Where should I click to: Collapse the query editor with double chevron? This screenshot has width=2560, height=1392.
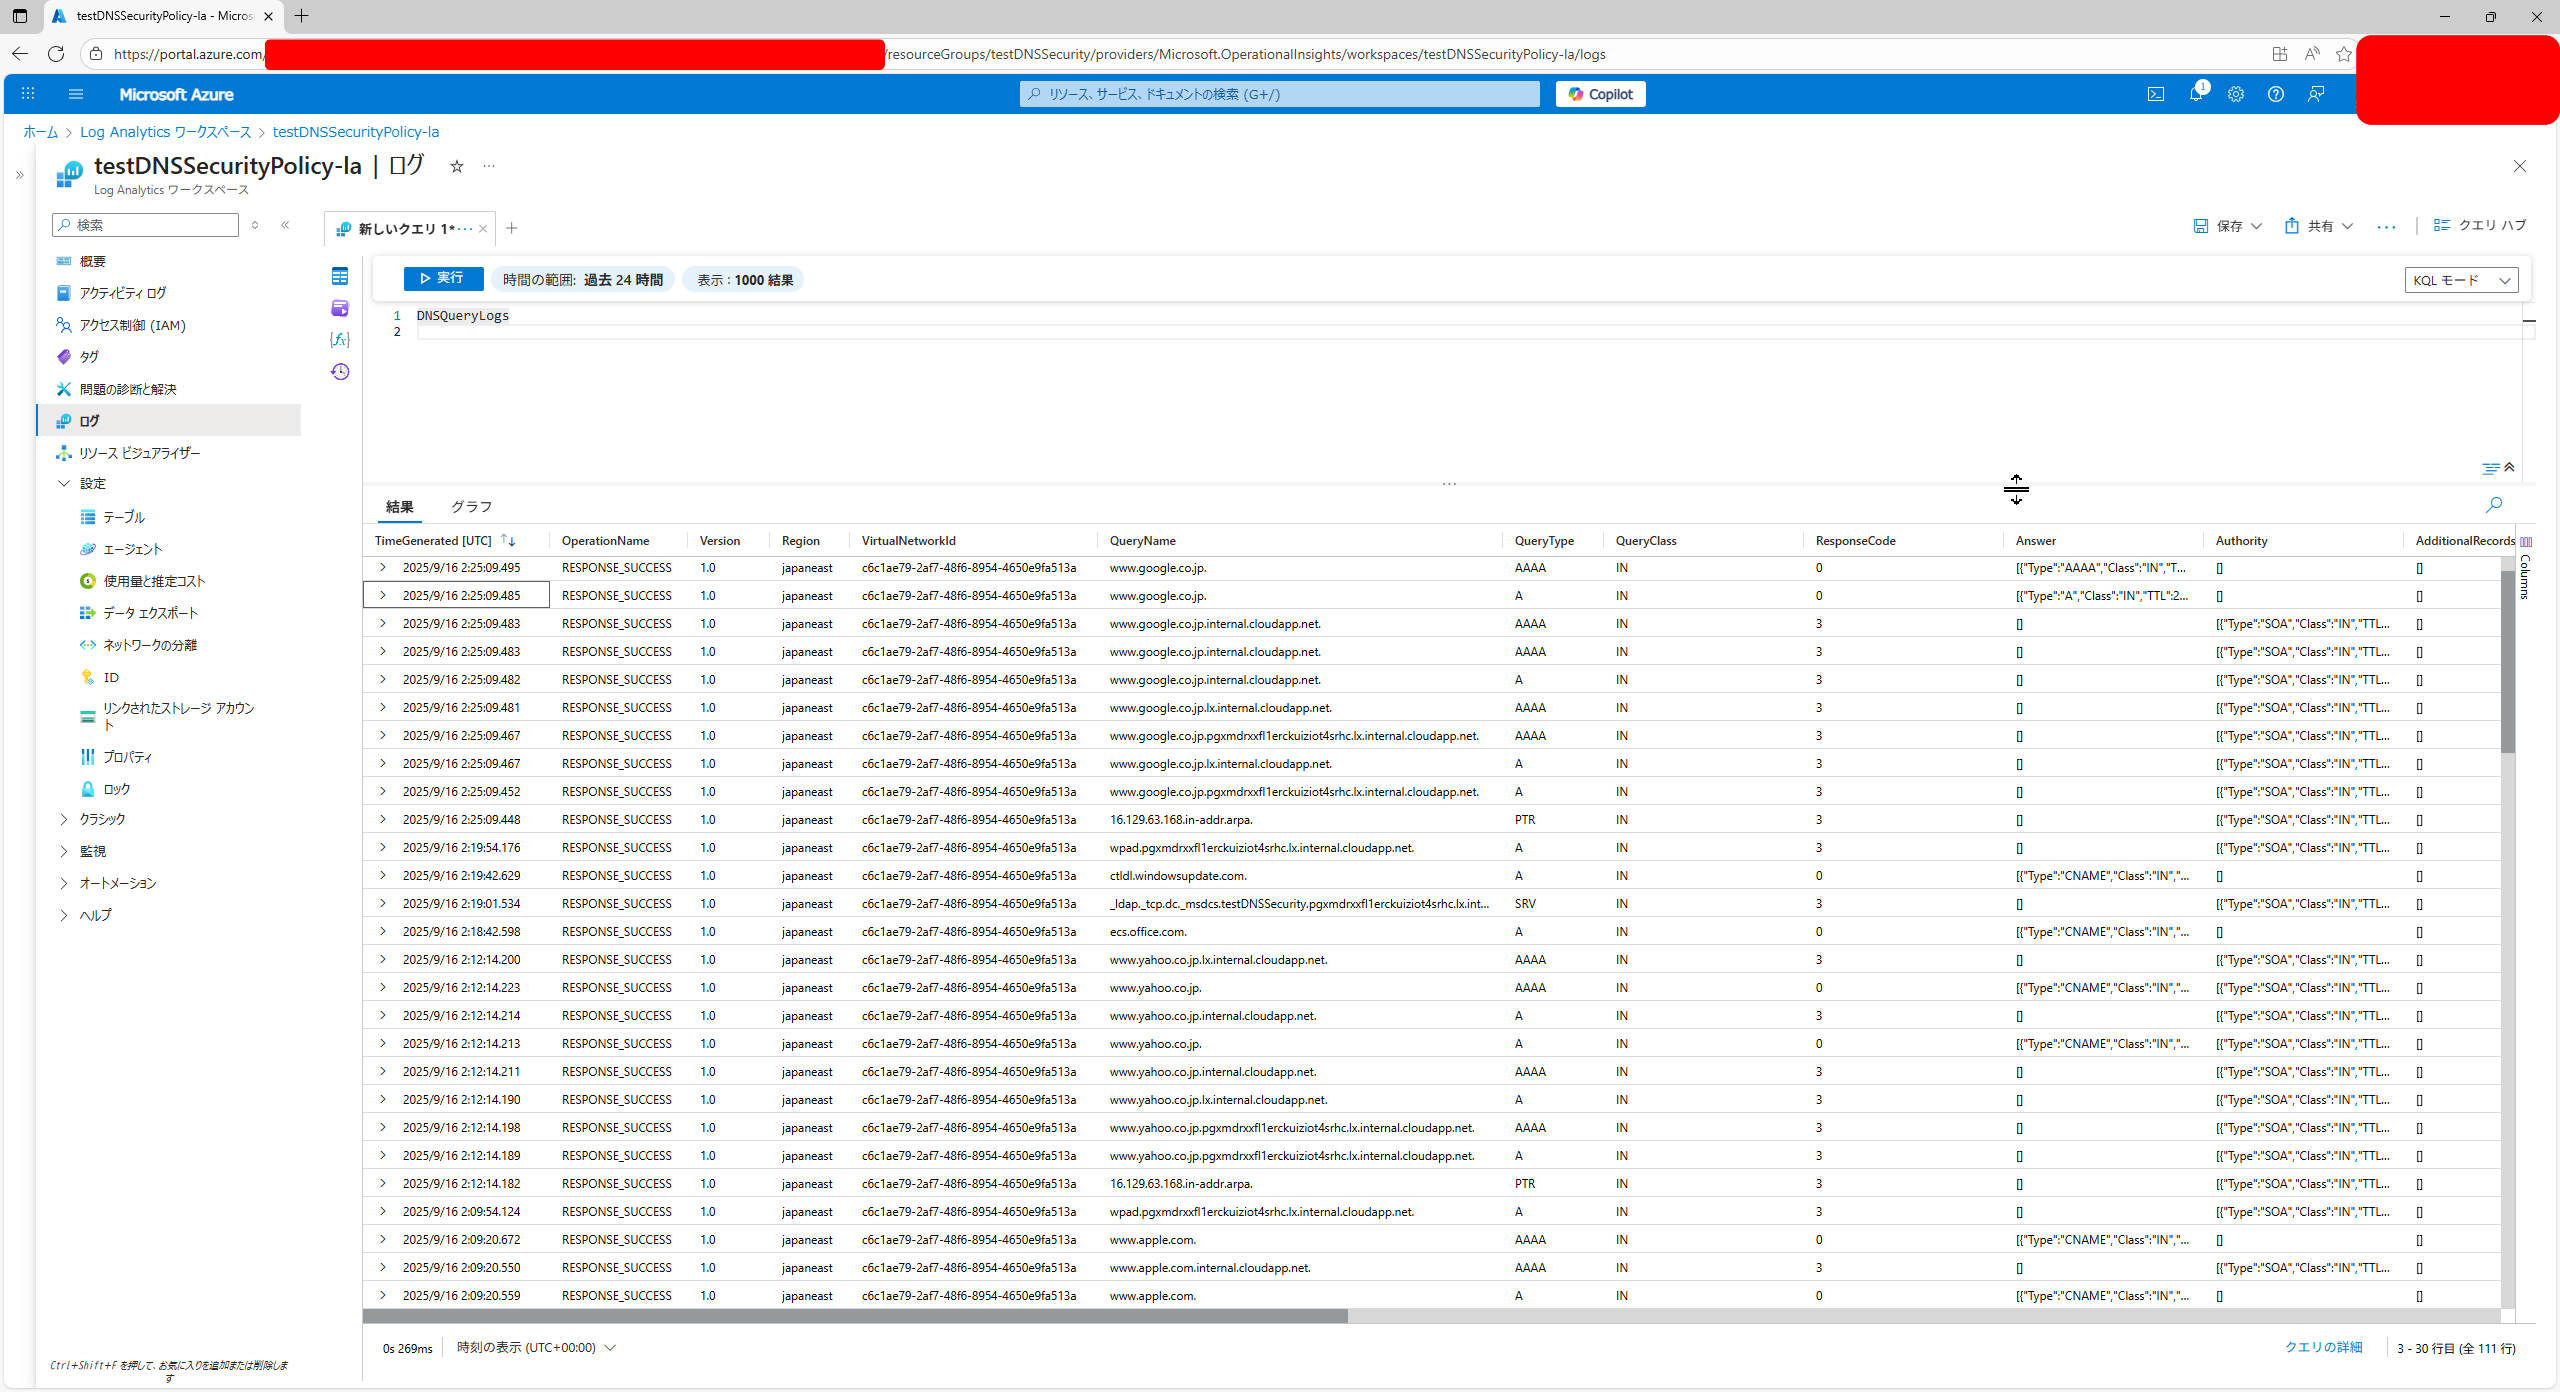[x=2509, y=467]
